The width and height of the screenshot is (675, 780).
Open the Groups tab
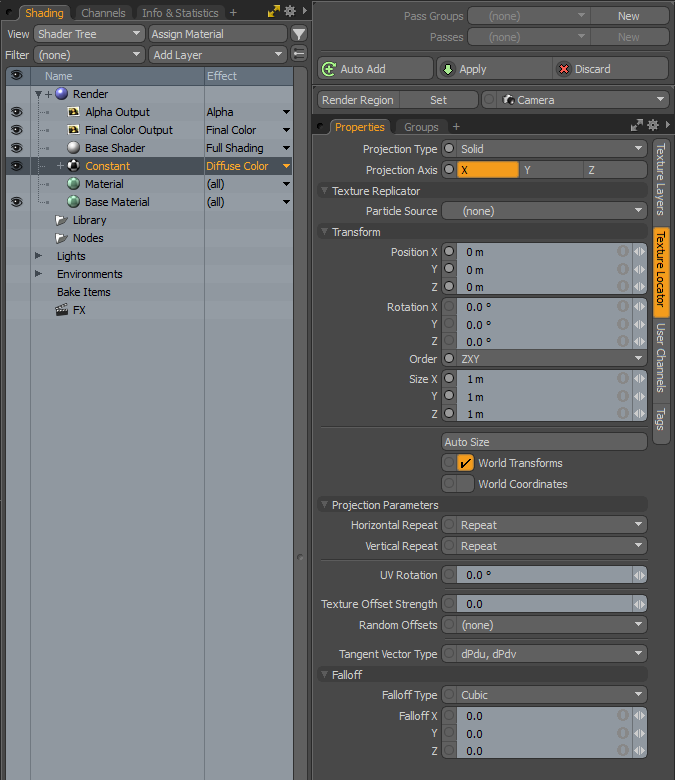coord(421,127)
